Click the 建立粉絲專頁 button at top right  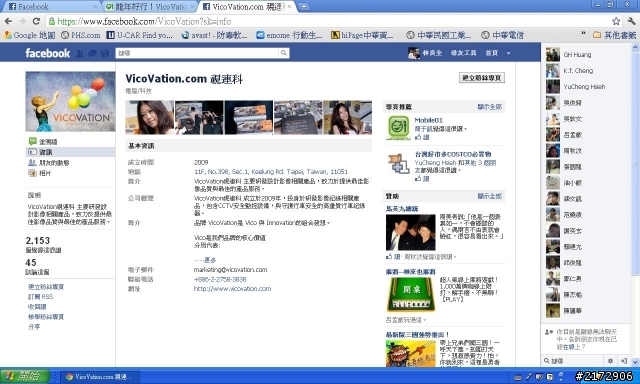click(482, 78)
